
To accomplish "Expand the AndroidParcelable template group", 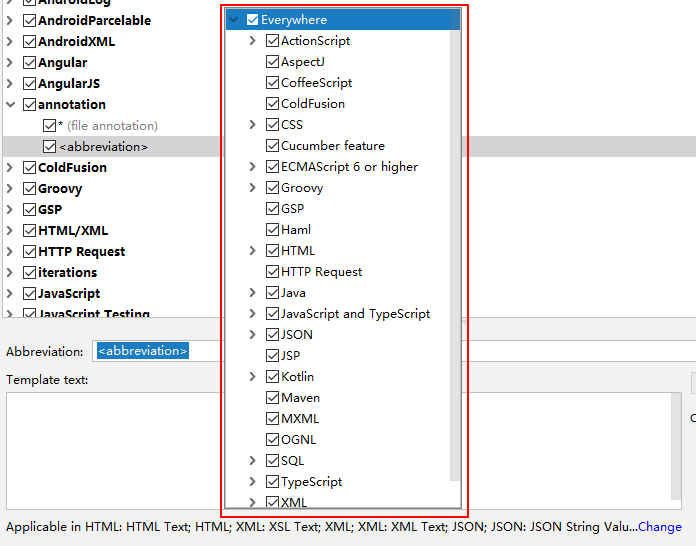I will [x=10, y=20].
